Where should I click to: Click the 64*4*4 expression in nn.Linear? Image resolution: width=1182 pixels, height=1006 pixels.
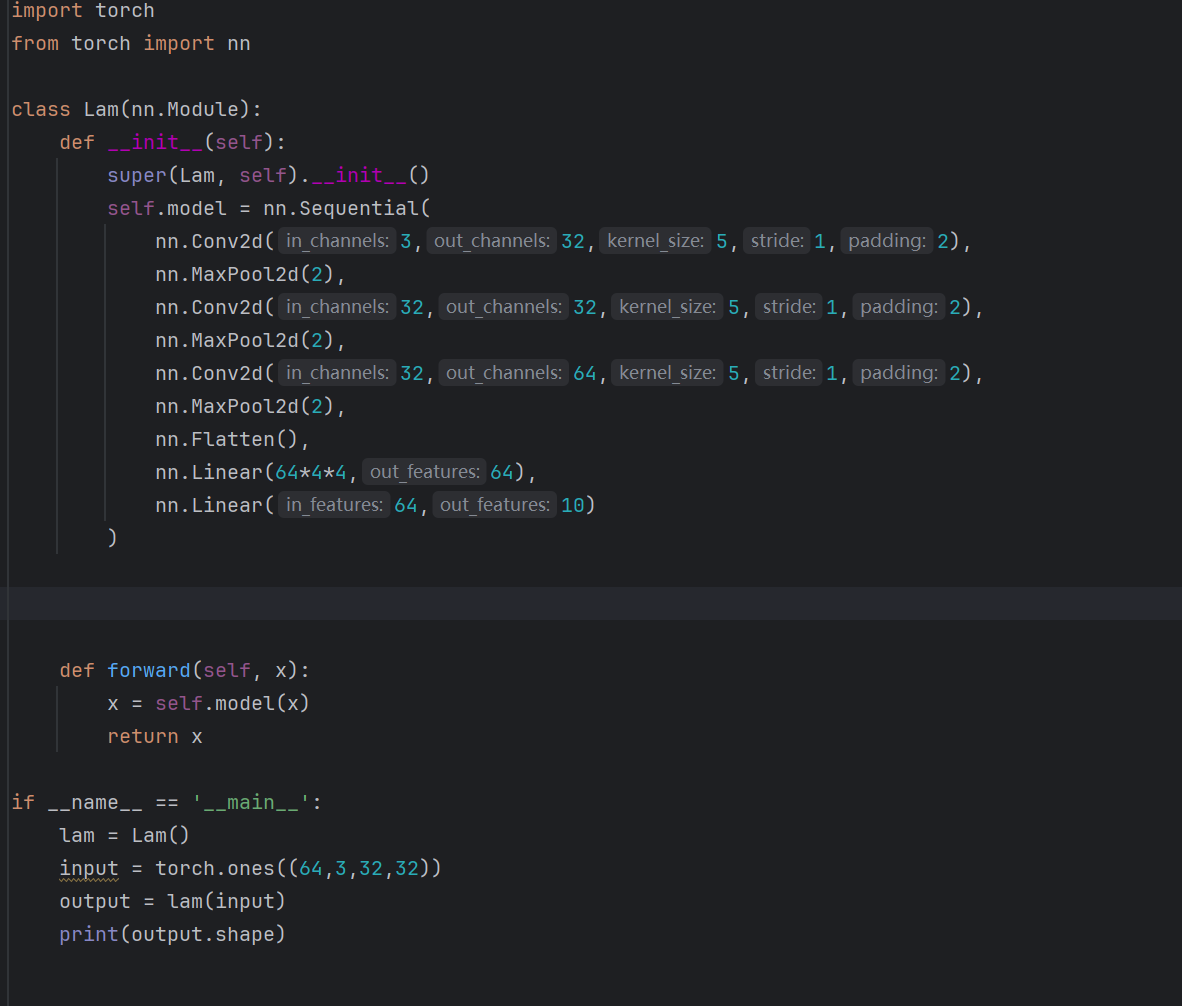tap(311, 472)
